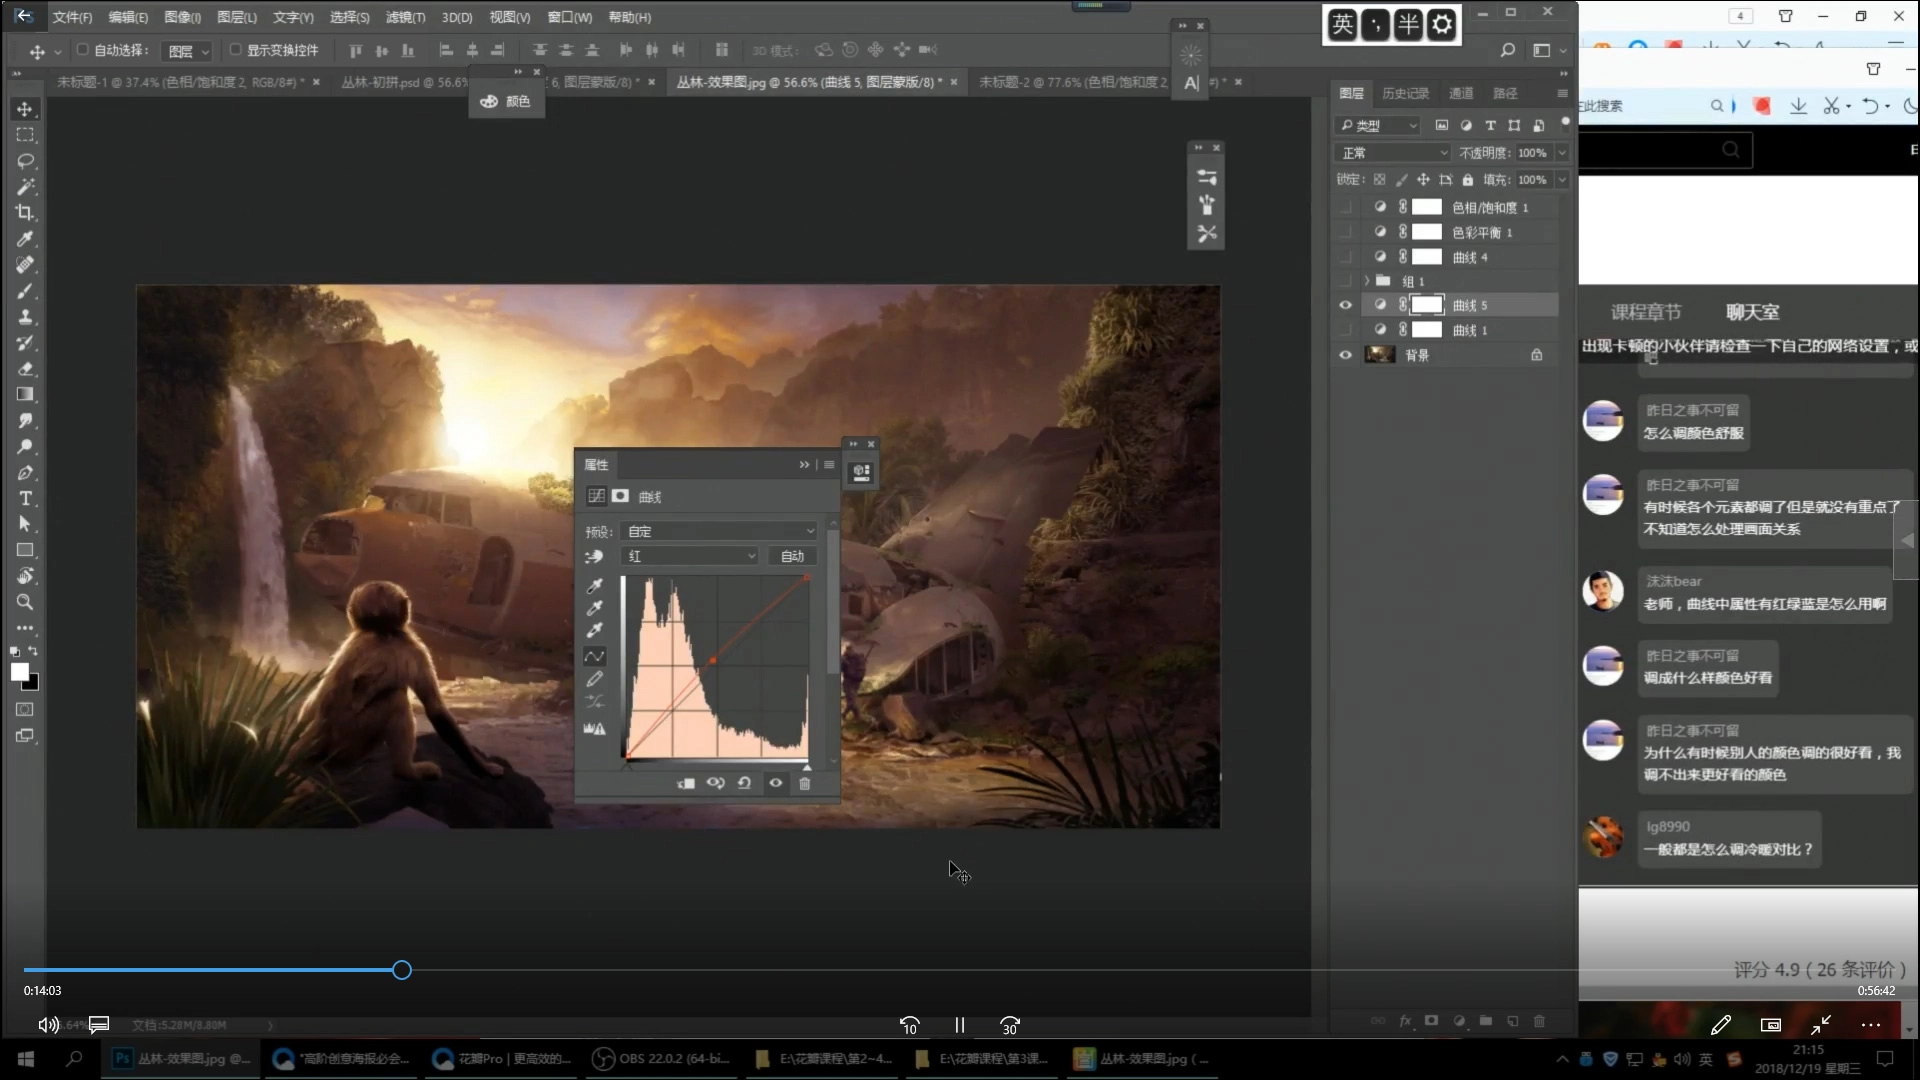This screenshot has width=1920, height=1080.
Task: Select the Crop tool
Action: 25,213
